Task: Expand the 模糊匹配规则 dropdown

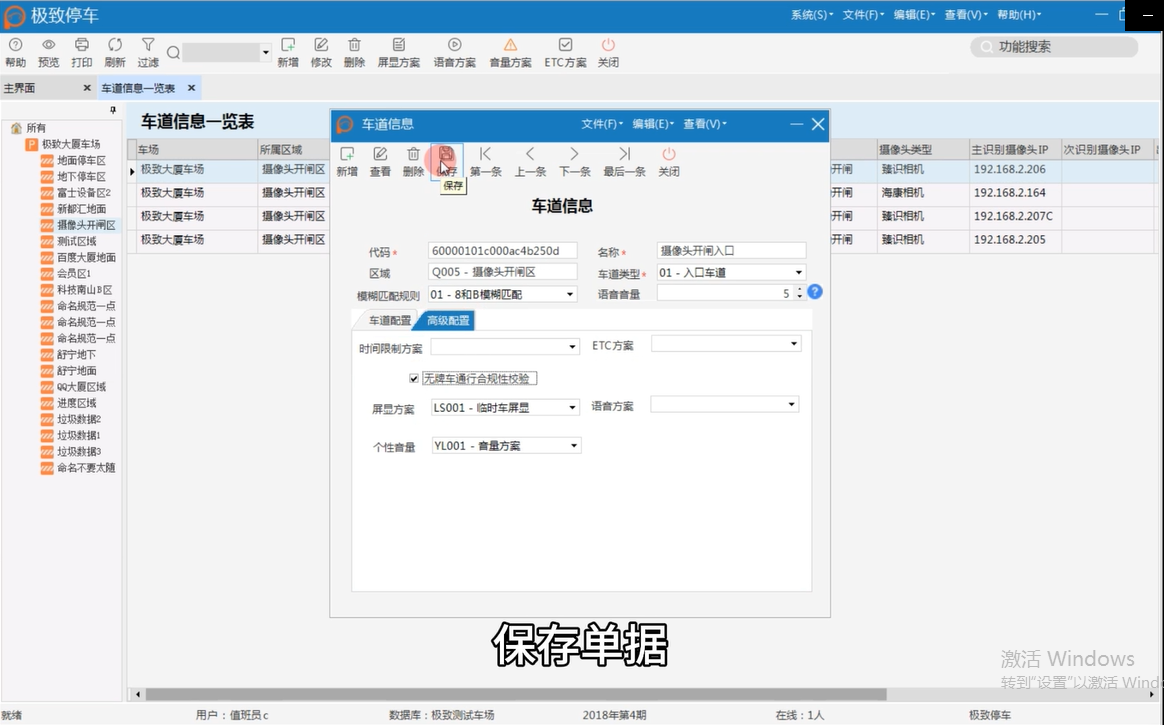Action: pos(569,293)
